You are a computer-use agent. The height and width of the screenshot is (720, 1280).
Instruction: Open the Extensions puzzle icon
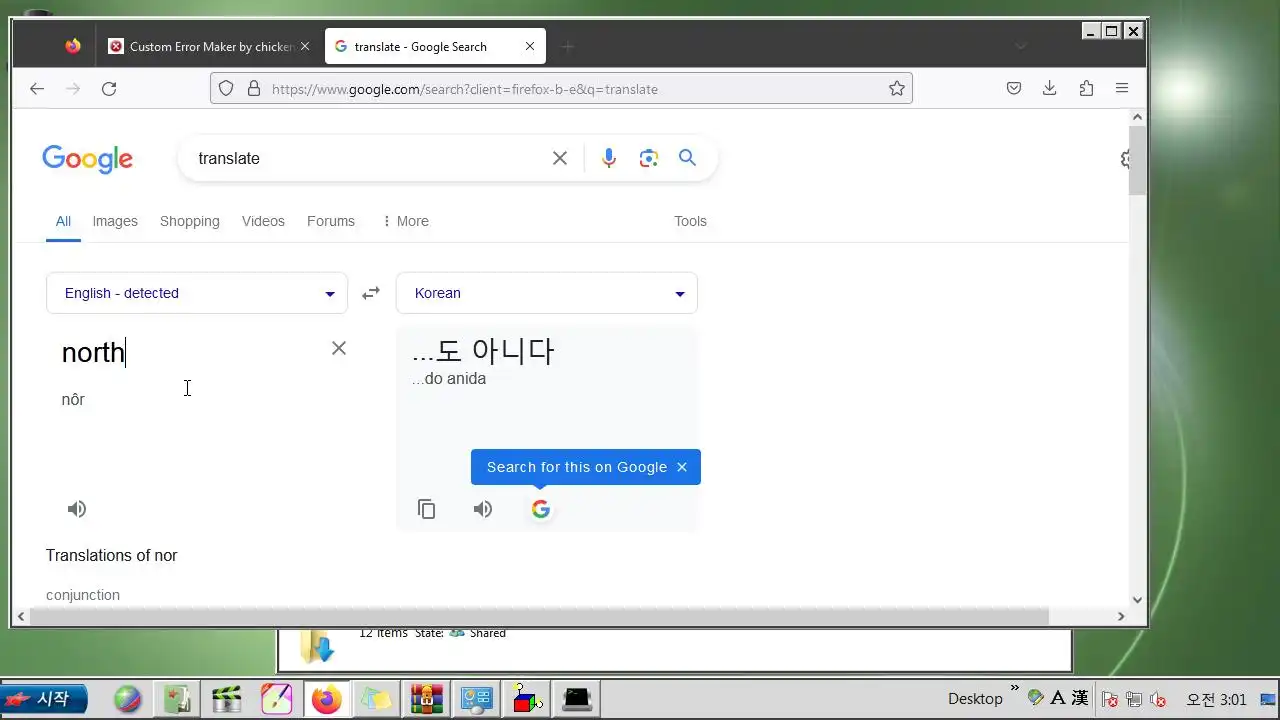(1086, 88)
